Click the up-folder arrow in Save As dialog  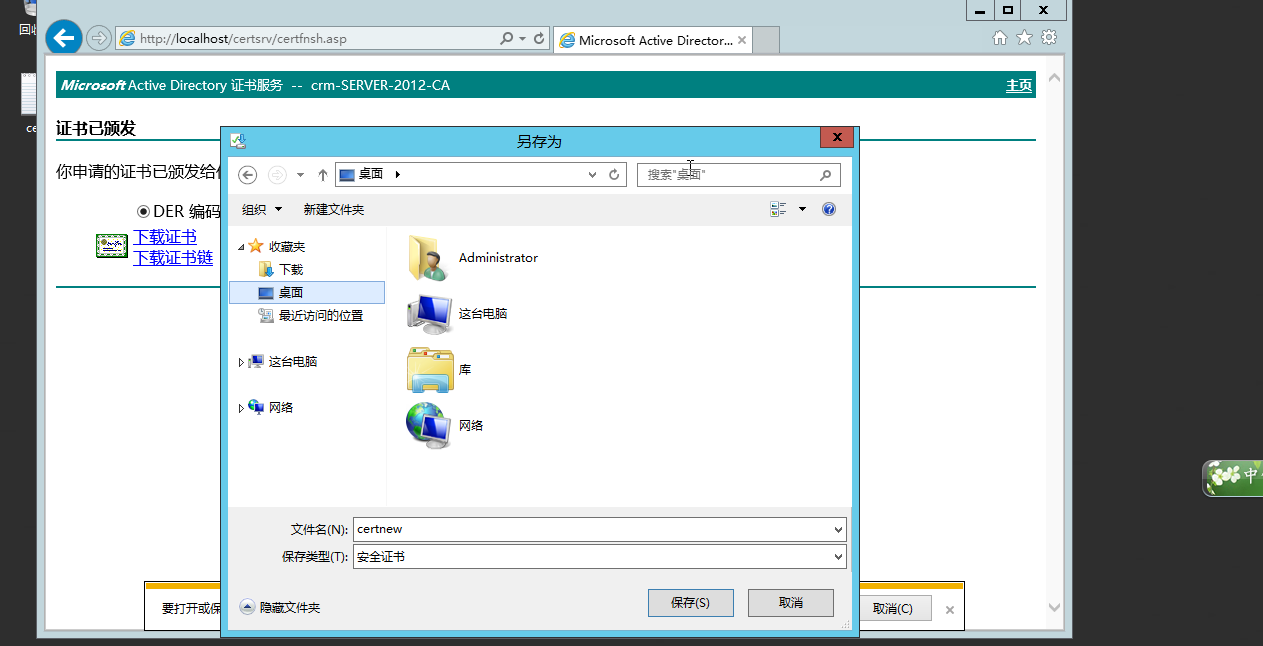pos(322,175)
